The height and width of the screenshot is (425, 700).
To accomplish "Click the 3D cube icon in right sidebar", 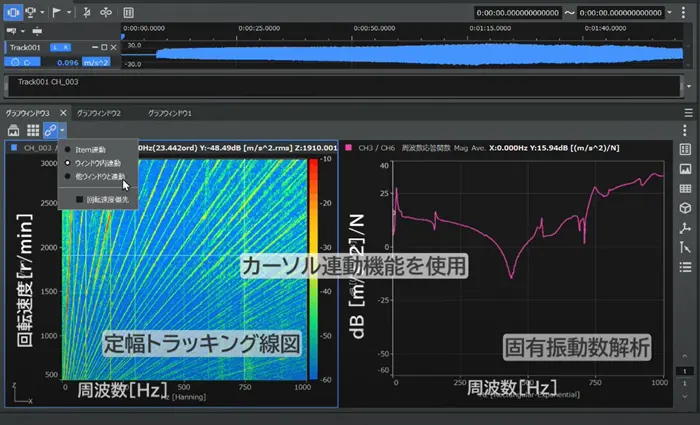I will tap(685, 207).
